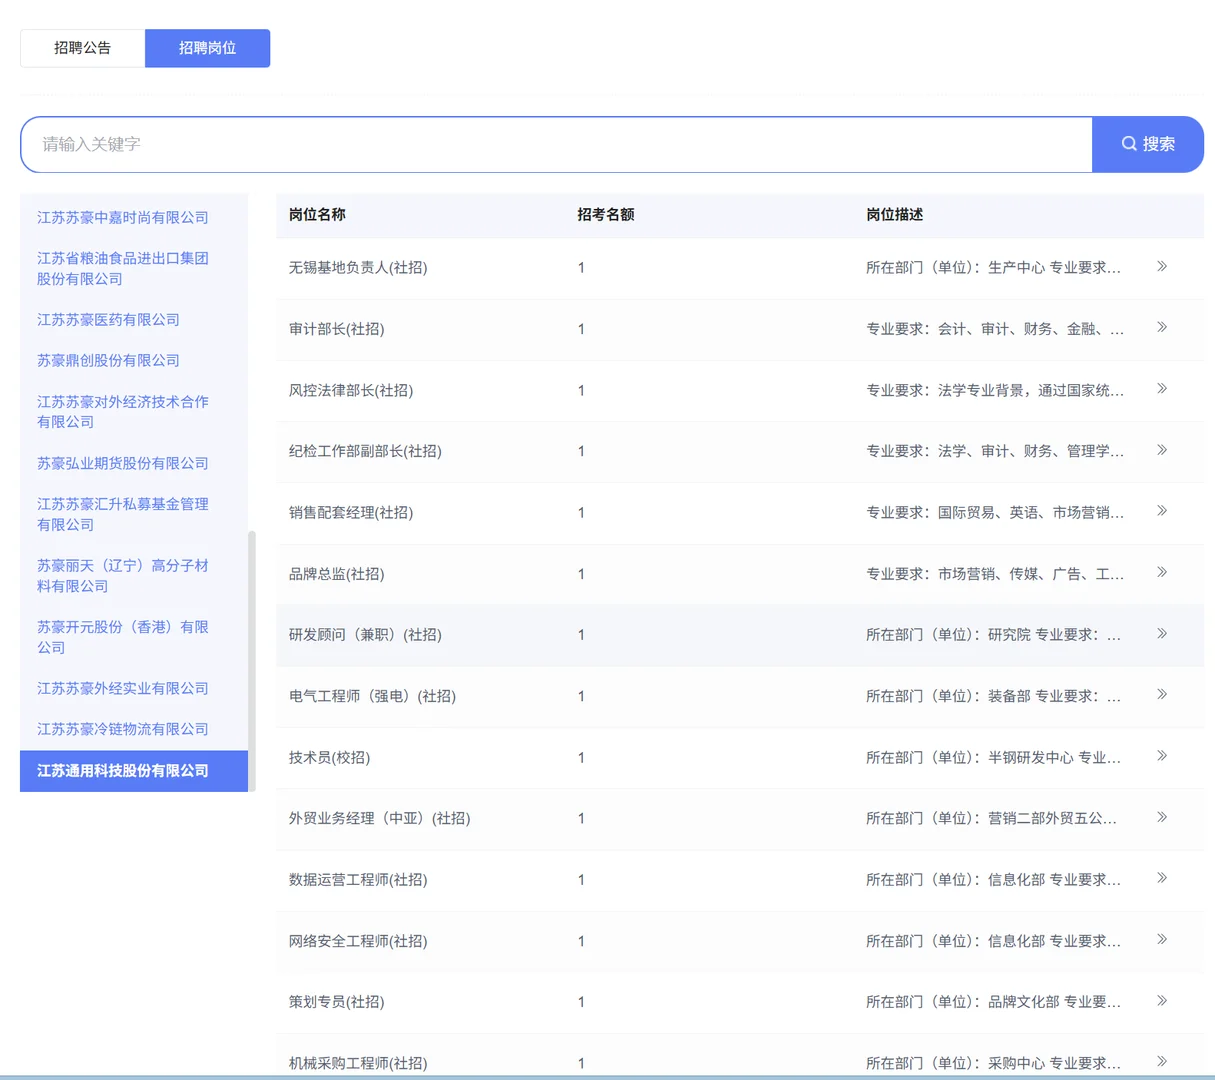
Task: Click description mentioning 品牌文化部
Action: coord(994,1002)
